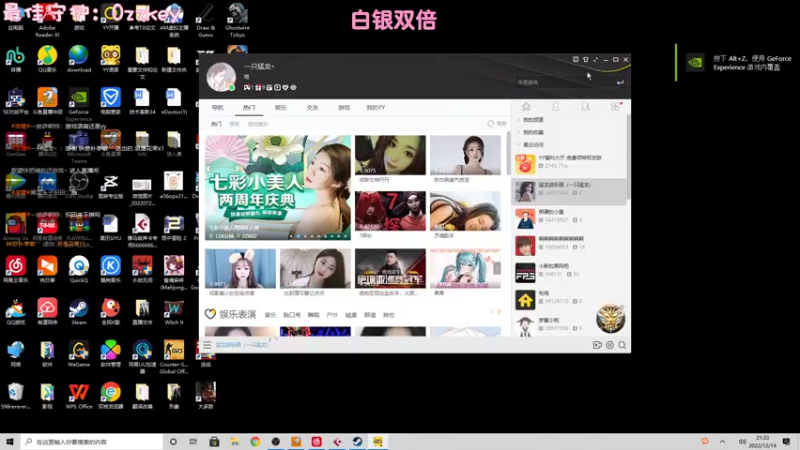This screenshot has height=450, width=800.
Task: Click YY icon in the taskbar
Action: pyautogui.click(x=378, y=441)
